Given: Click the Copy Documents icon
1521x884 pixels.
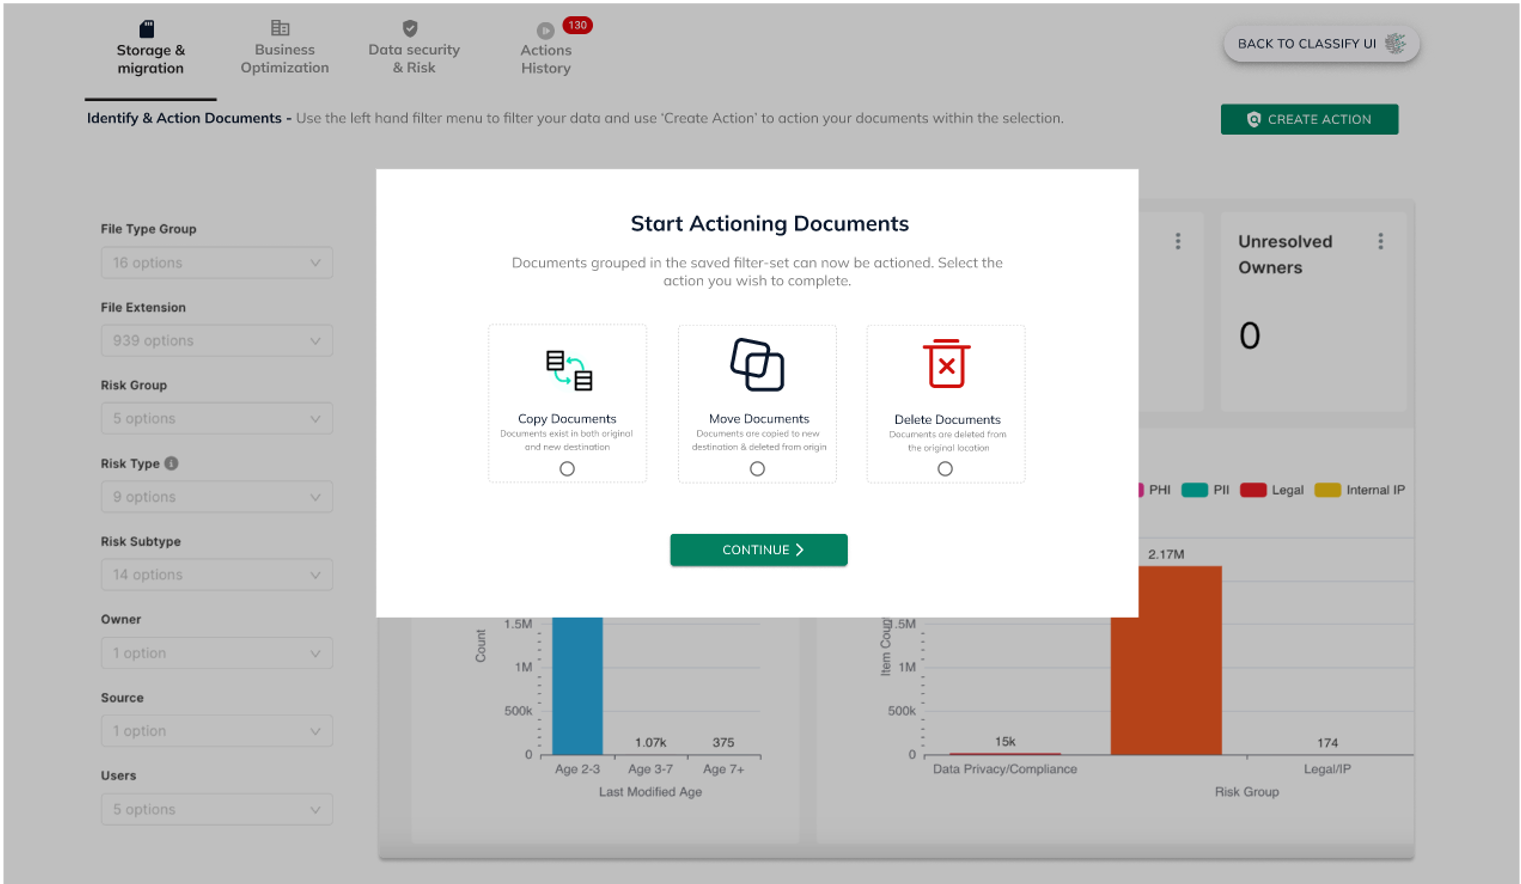Looking at the screenshot, I should click(x=568, y=370).
